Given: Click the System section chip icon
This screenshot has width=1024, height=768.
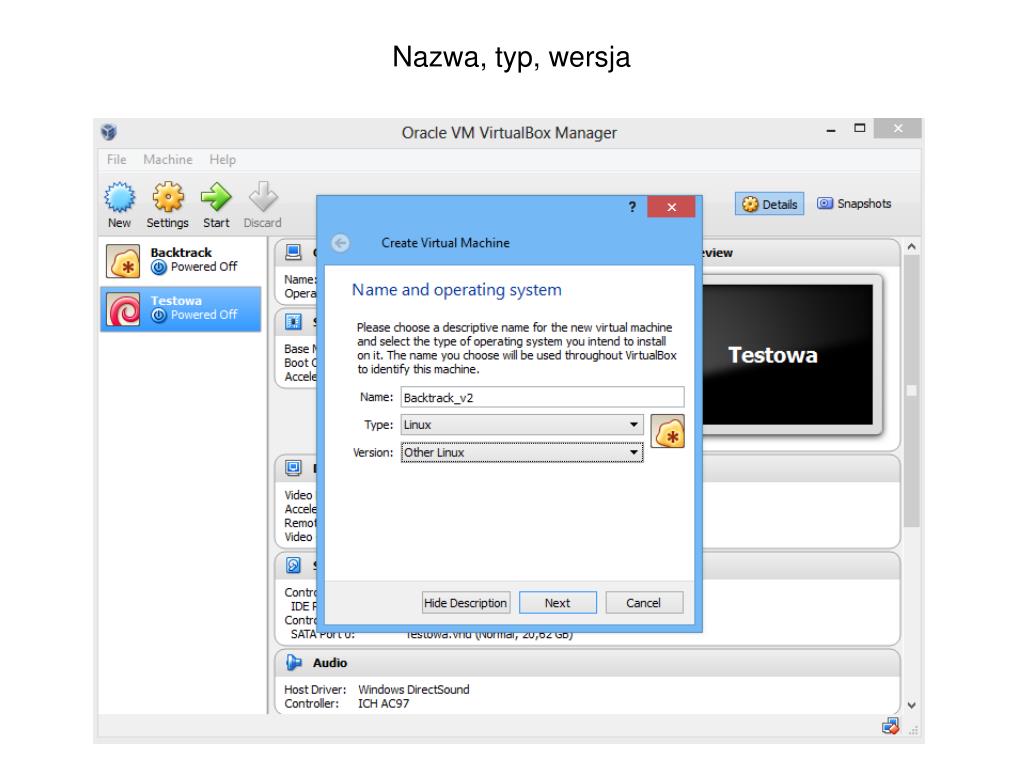Looking at the screenshot, I should (x=293, y=321).
